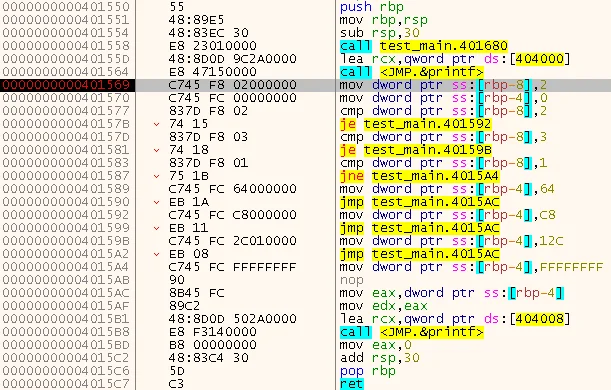Viewport: 611px width, 390px height.
Task: Select mov dword ptr ss:[rbp-8],2 line
Action: [443, 85]
